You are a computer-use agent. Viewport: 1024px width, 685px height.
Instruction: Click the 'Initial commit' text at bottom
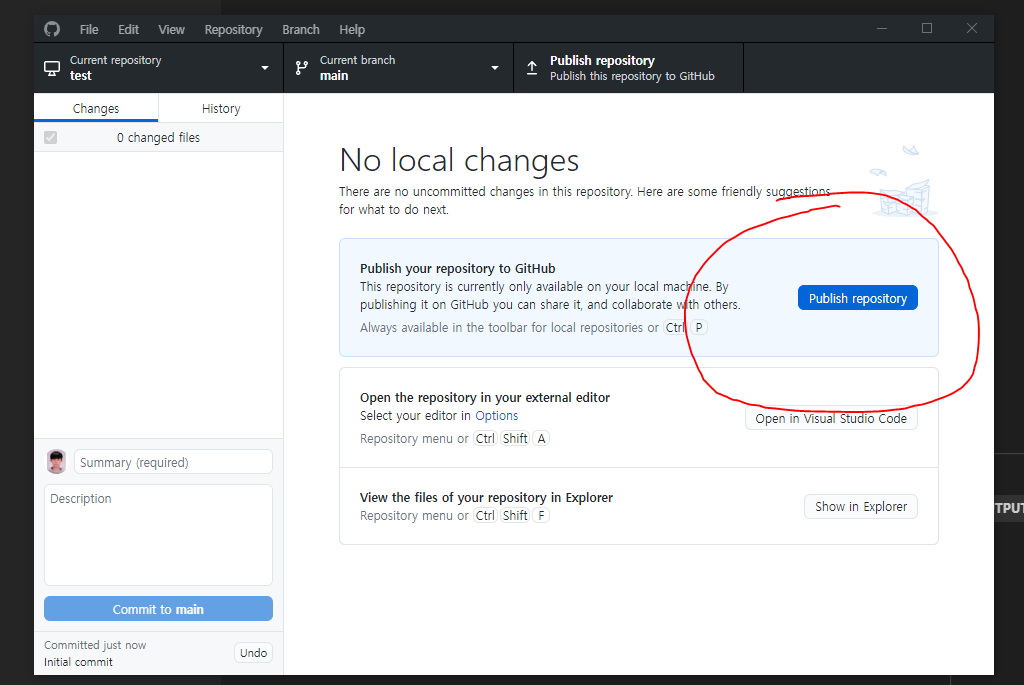click(x=78, y=662)
